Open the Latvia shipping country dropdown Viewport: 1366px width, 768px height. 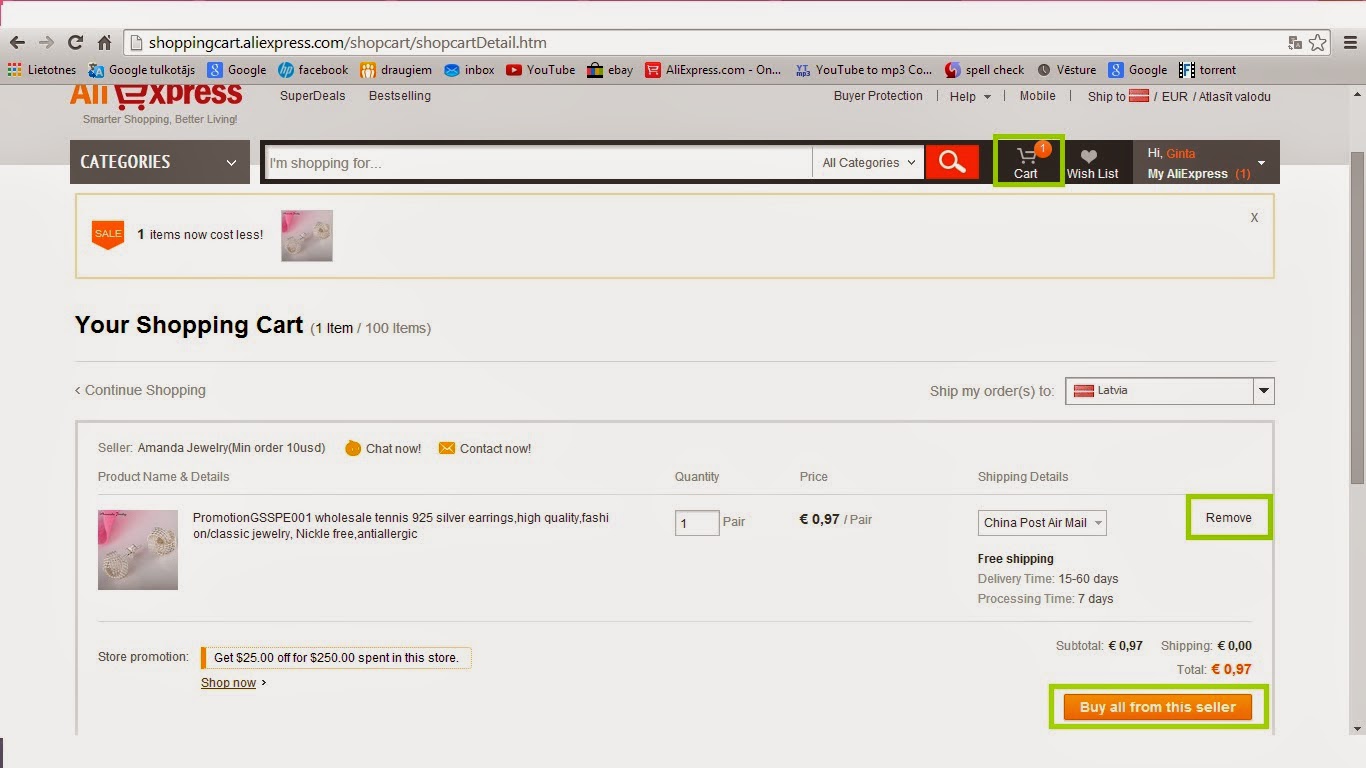click(1170, 391)
